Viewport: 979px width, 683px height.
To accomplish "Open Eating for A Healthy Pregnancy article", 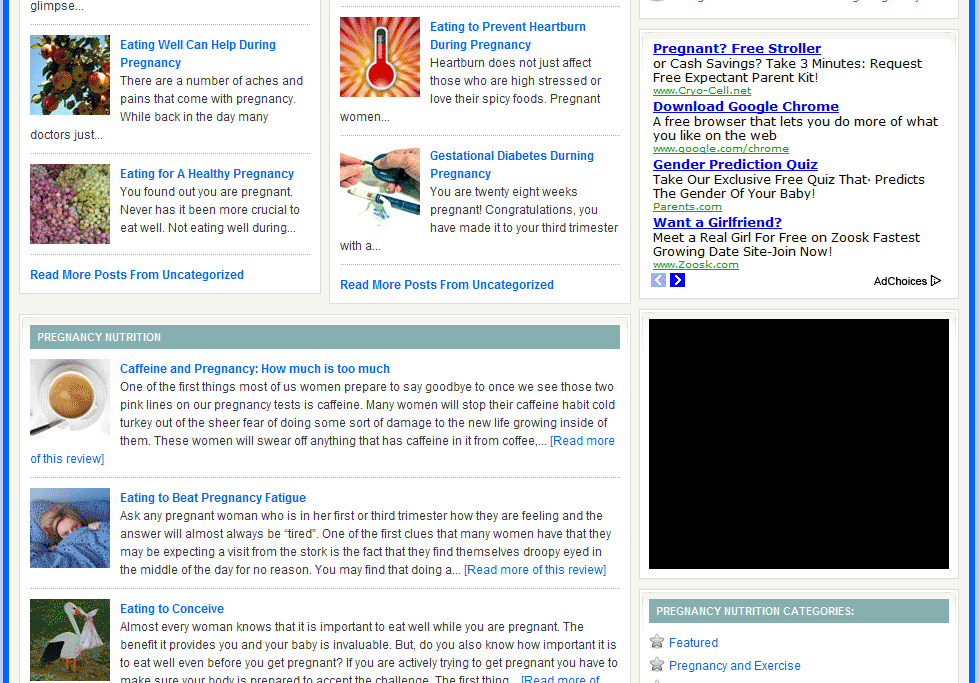I will (207, 174).
